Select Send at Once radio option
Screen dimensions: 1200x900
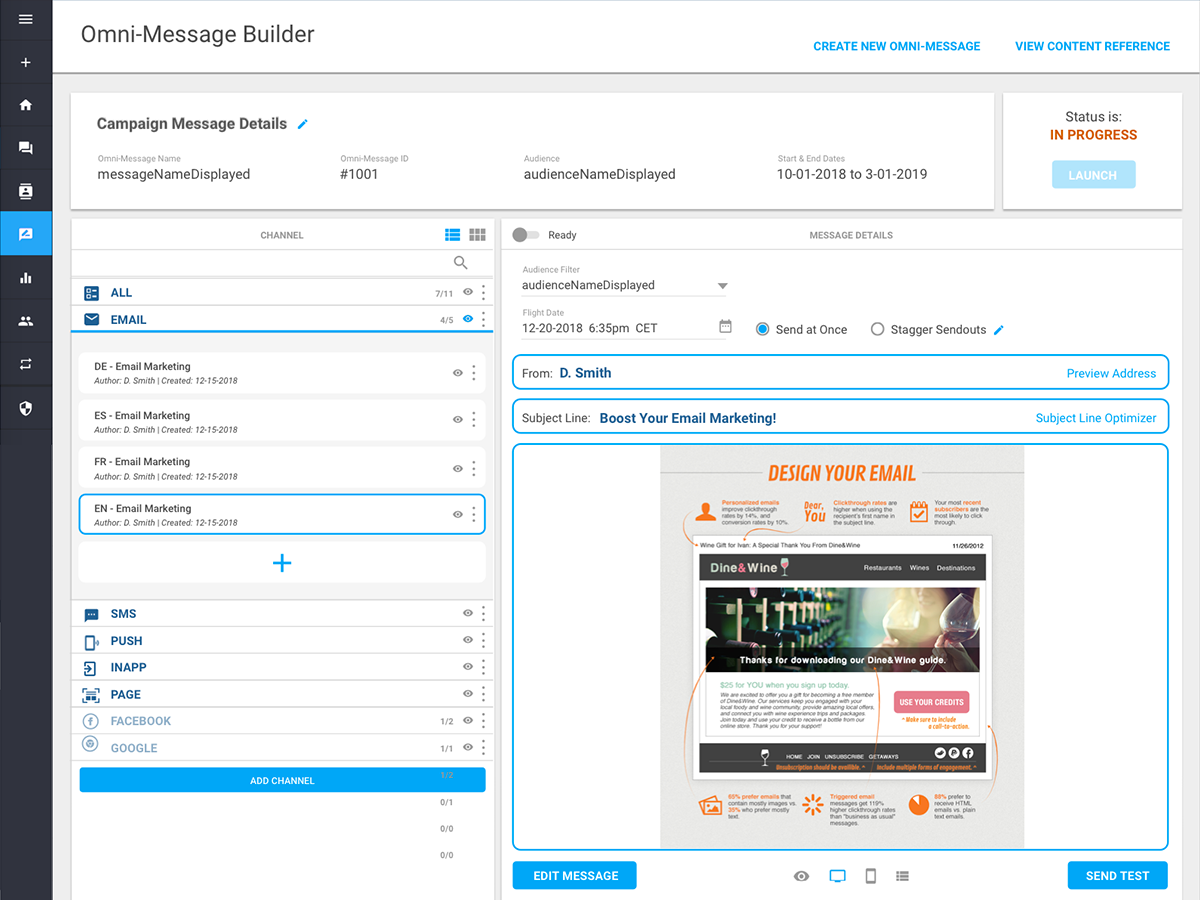(x=762, y=329)
